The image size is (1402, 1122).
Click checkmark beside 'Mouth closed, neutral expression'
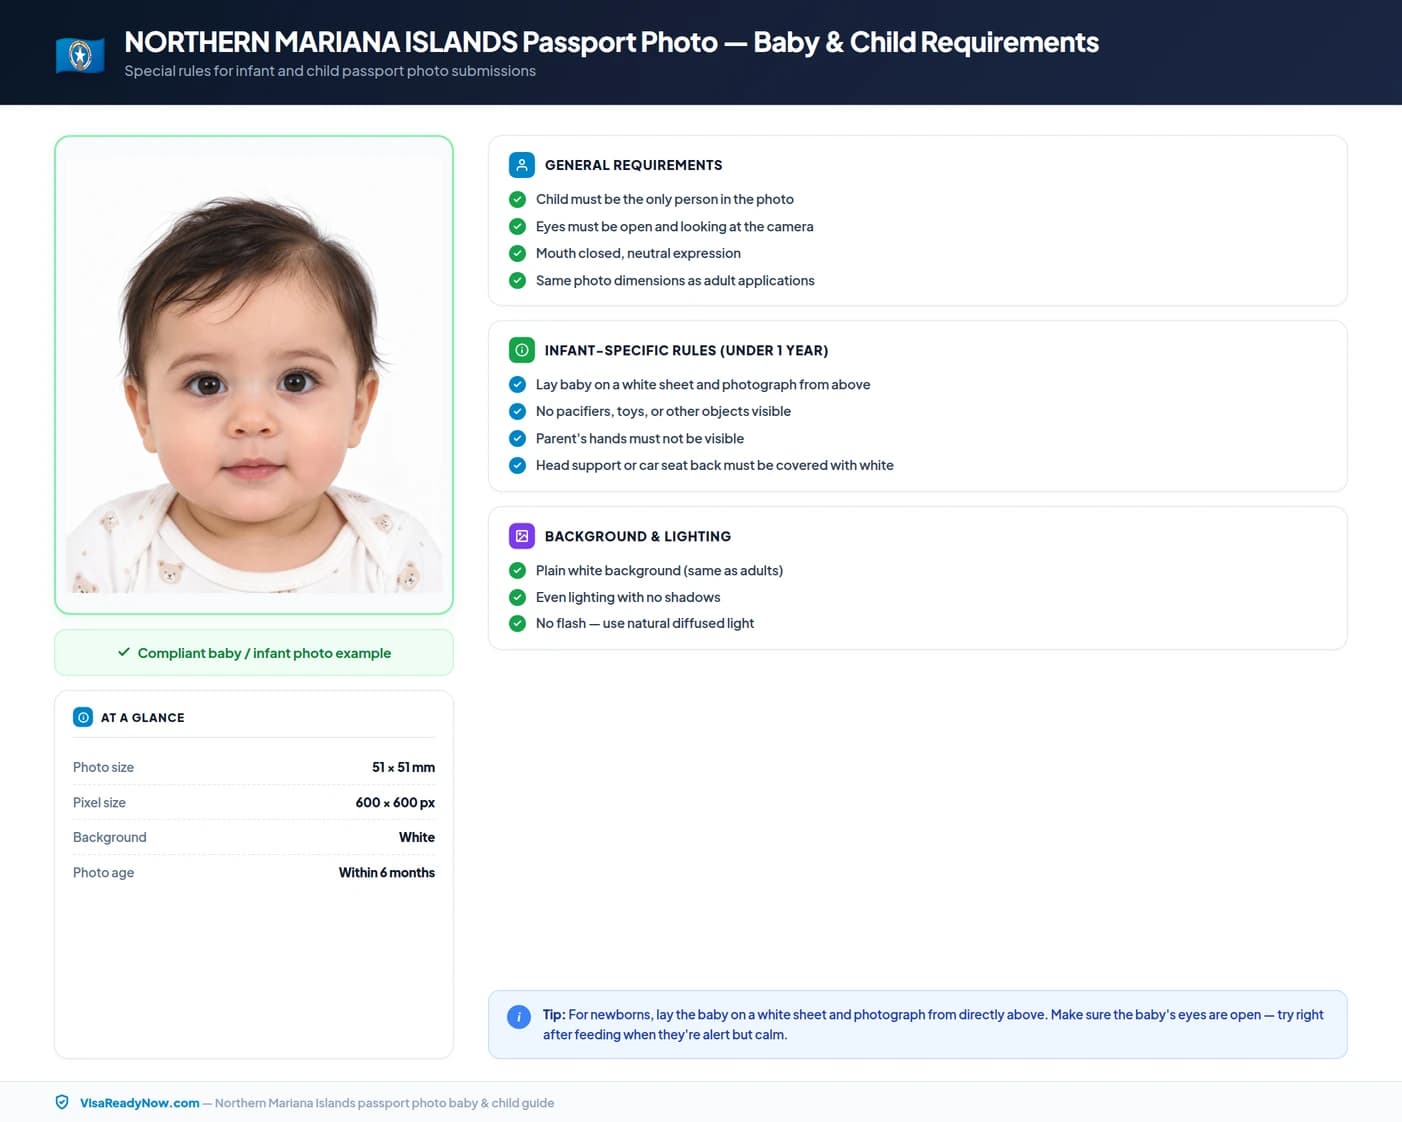517,253
